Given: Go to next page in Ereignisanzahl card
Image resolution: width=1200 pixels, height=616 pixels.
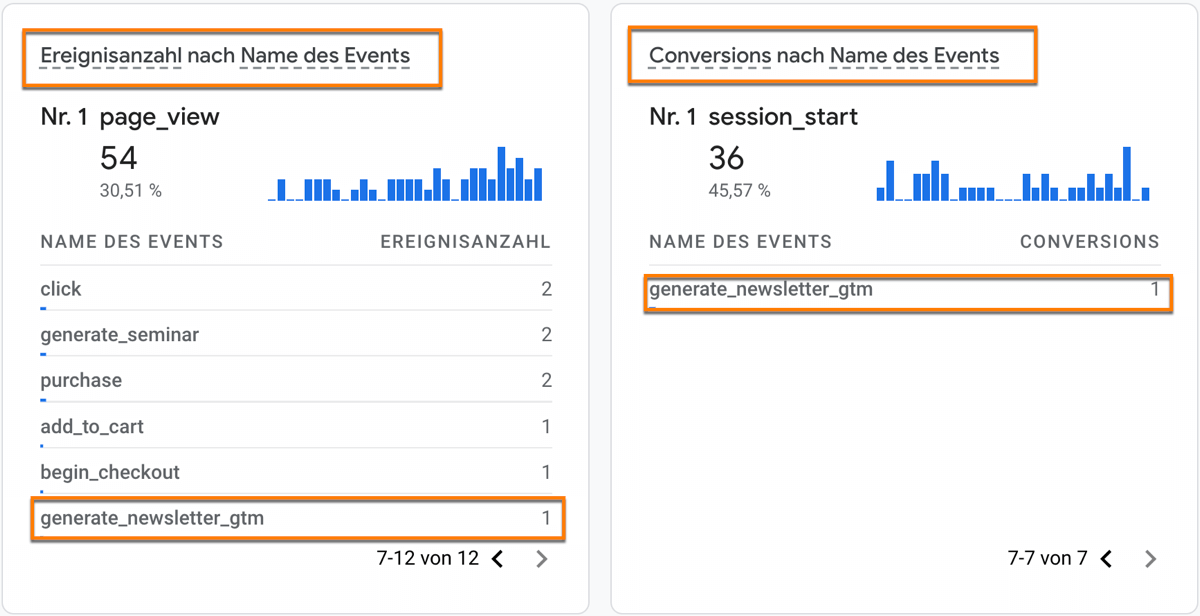Looking at the screenshot, I should pos(542,559).
